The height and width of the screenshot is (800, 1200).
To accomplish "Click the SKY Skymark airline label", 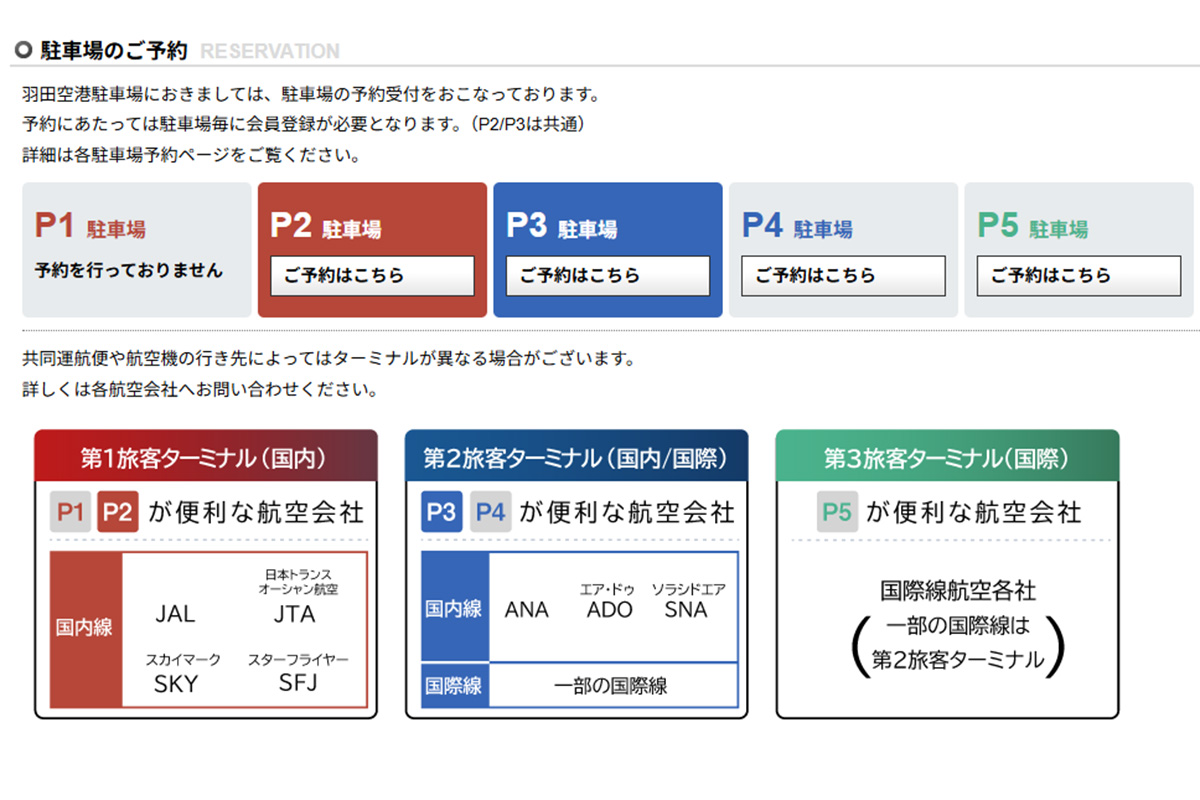I will coord(176,684).
